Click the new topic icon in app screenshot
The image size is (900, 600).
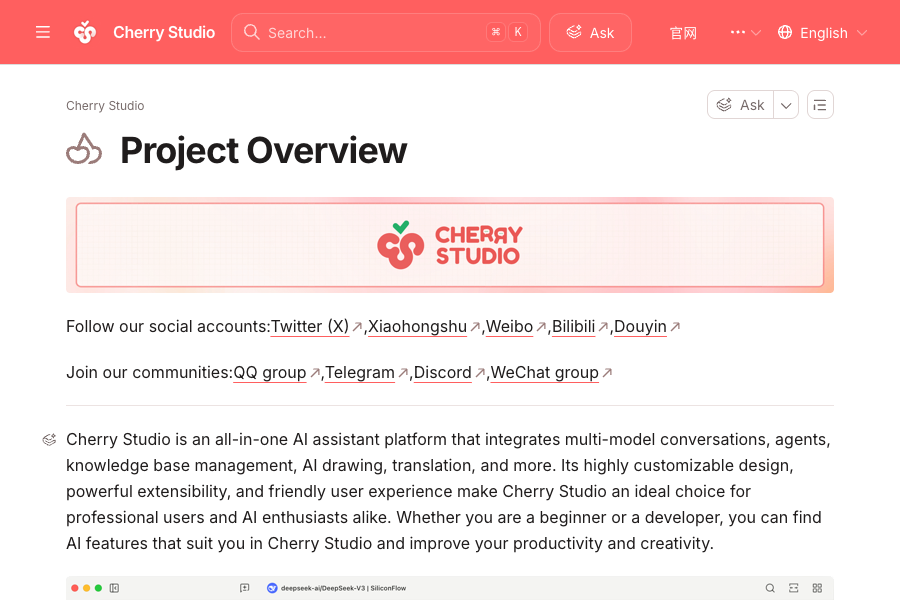(245, 588)
